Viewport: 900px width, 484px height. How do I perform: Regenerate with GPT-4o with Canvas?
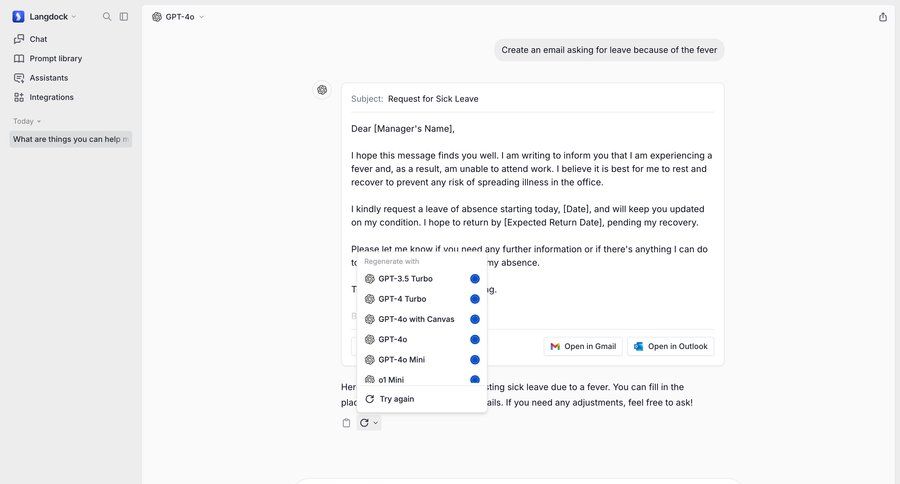[x=422, y=319]
